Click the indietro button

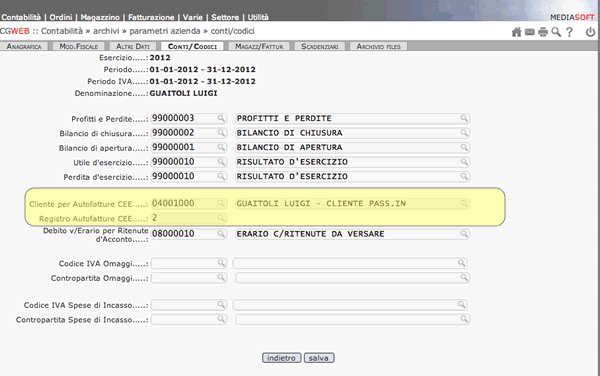coord(282,358)
